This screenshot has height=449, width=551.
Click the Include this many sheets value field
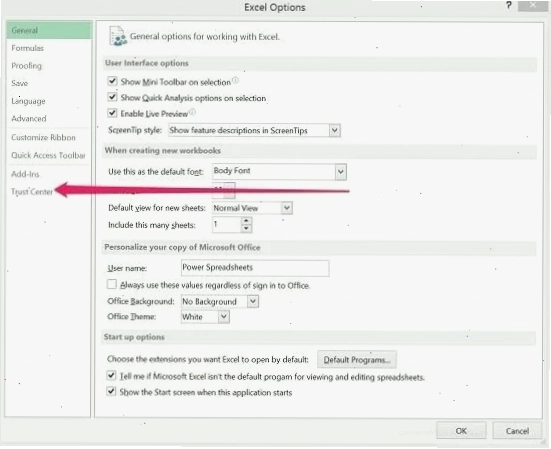227,224
